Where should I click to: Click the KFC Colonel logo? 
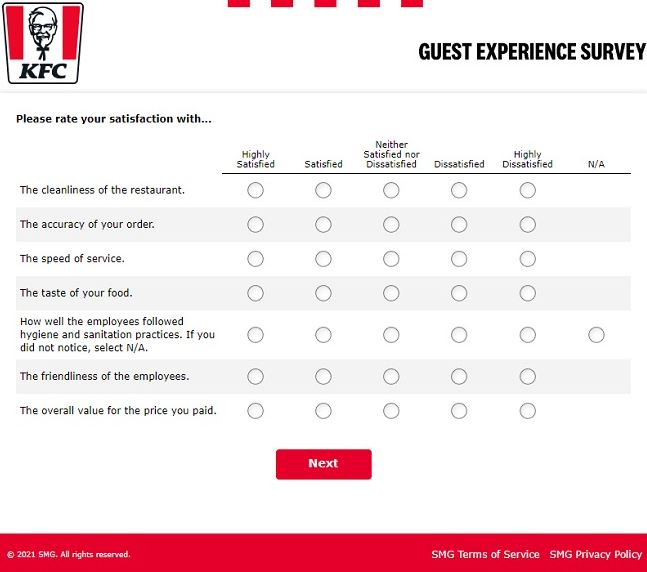coord(43,43)
